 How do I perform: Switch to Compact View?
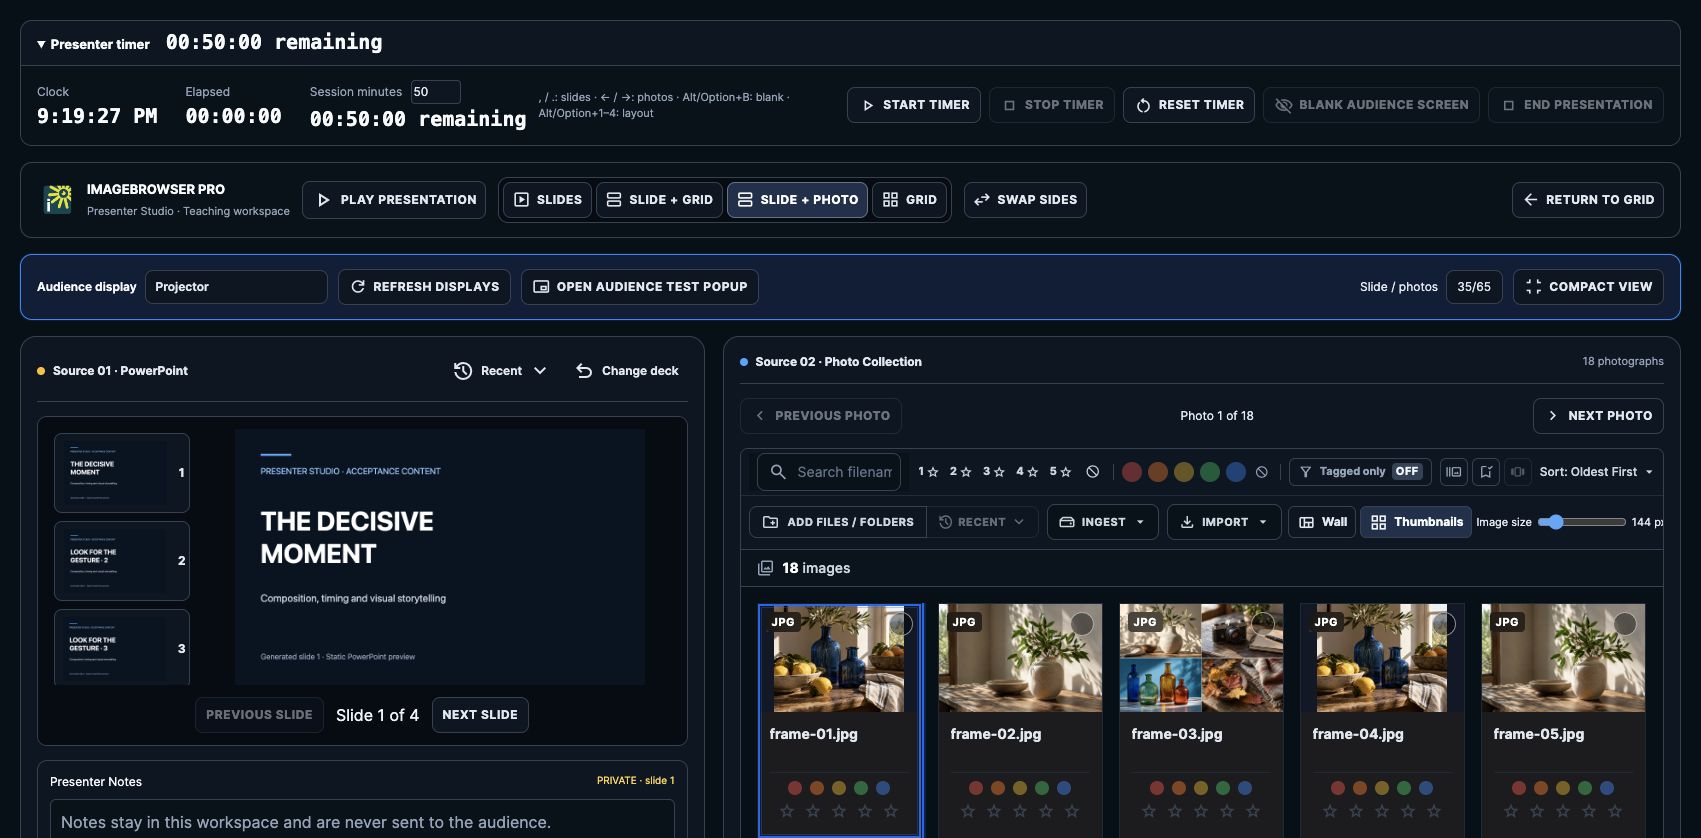(x=1588, y=287)
